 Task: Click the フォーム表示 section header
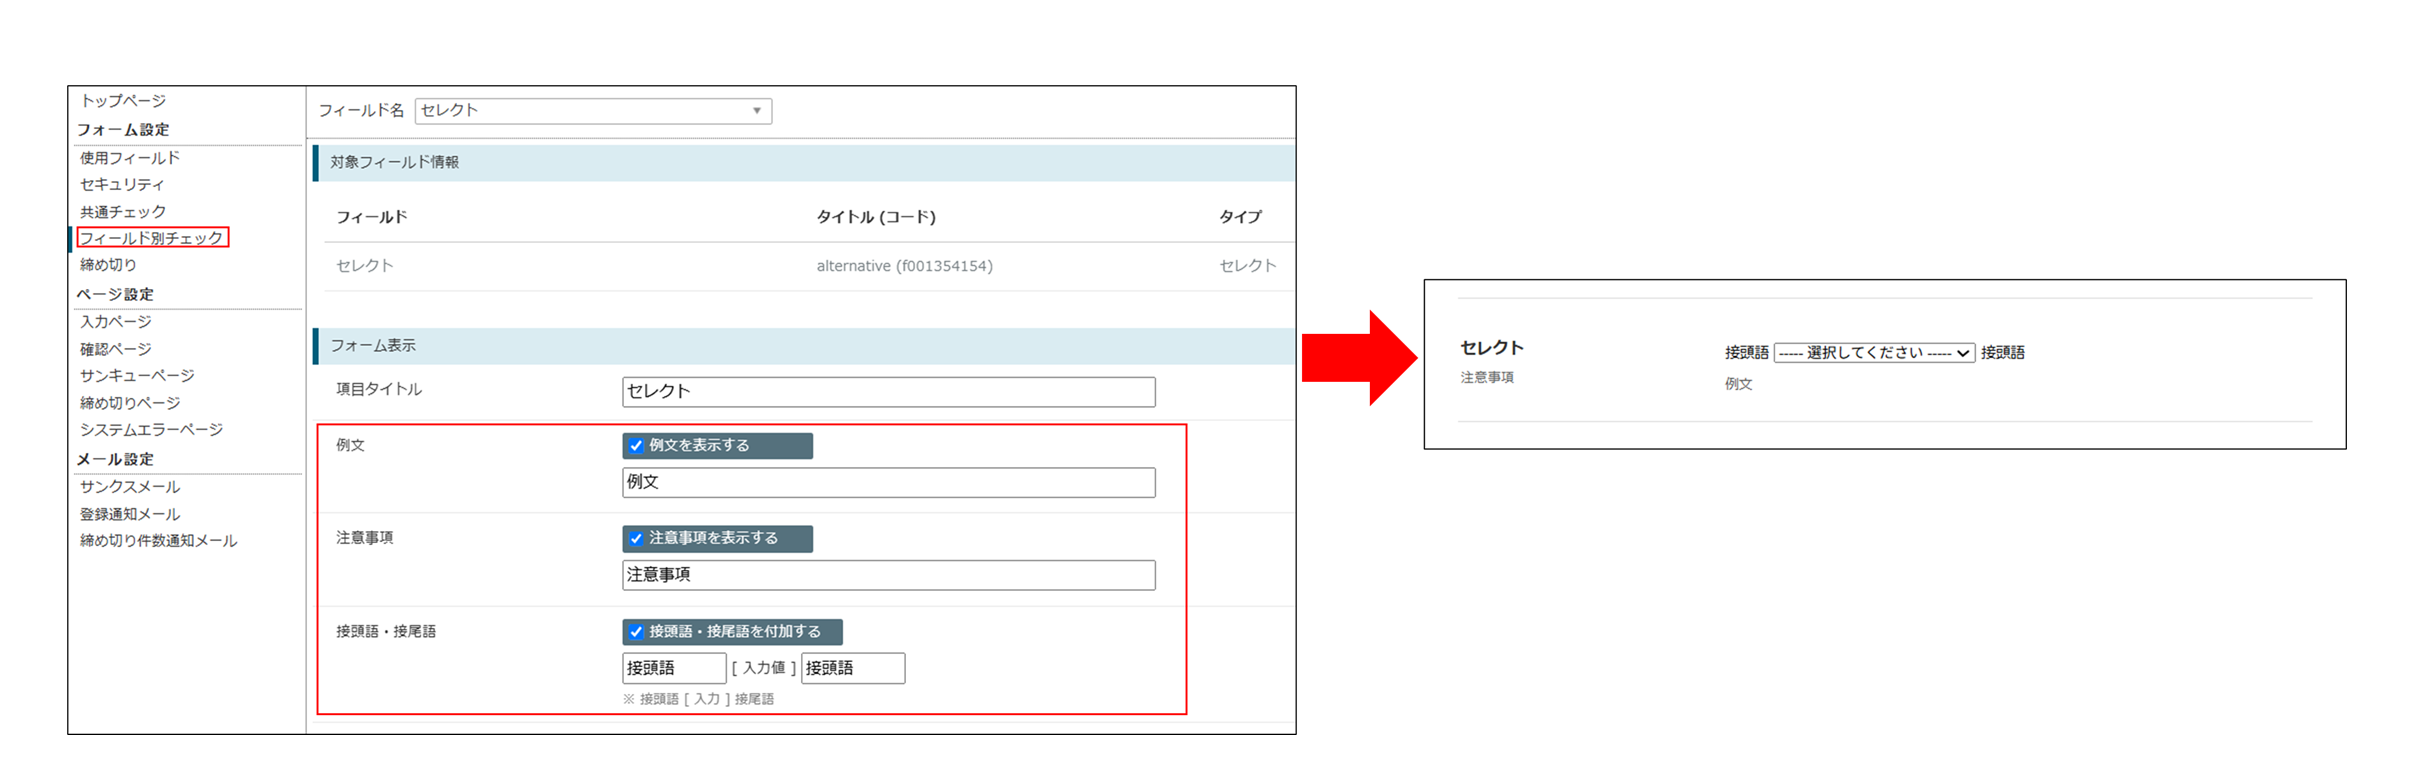pos(804,346)
